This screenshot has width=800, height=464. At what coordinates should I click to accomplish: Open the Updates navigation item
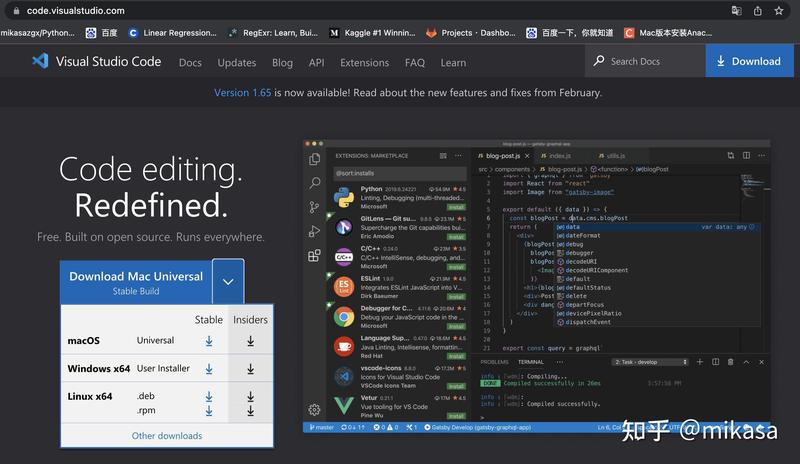point(237,62)
